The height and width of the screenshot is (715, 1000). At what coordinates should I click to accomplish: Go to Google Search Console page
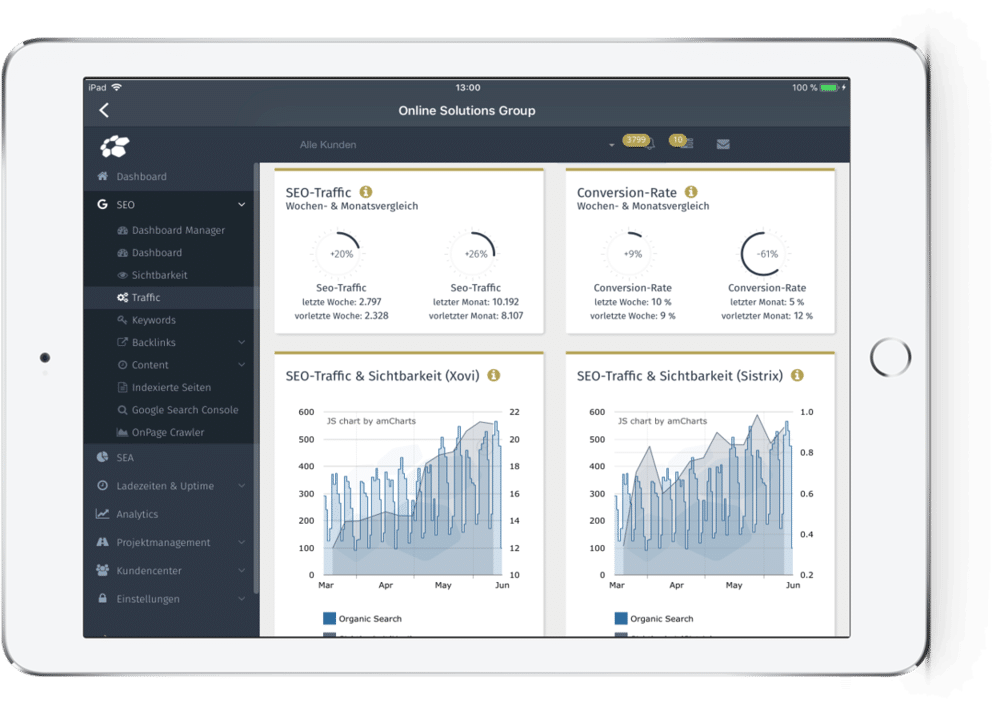click(x=184, y=410)
